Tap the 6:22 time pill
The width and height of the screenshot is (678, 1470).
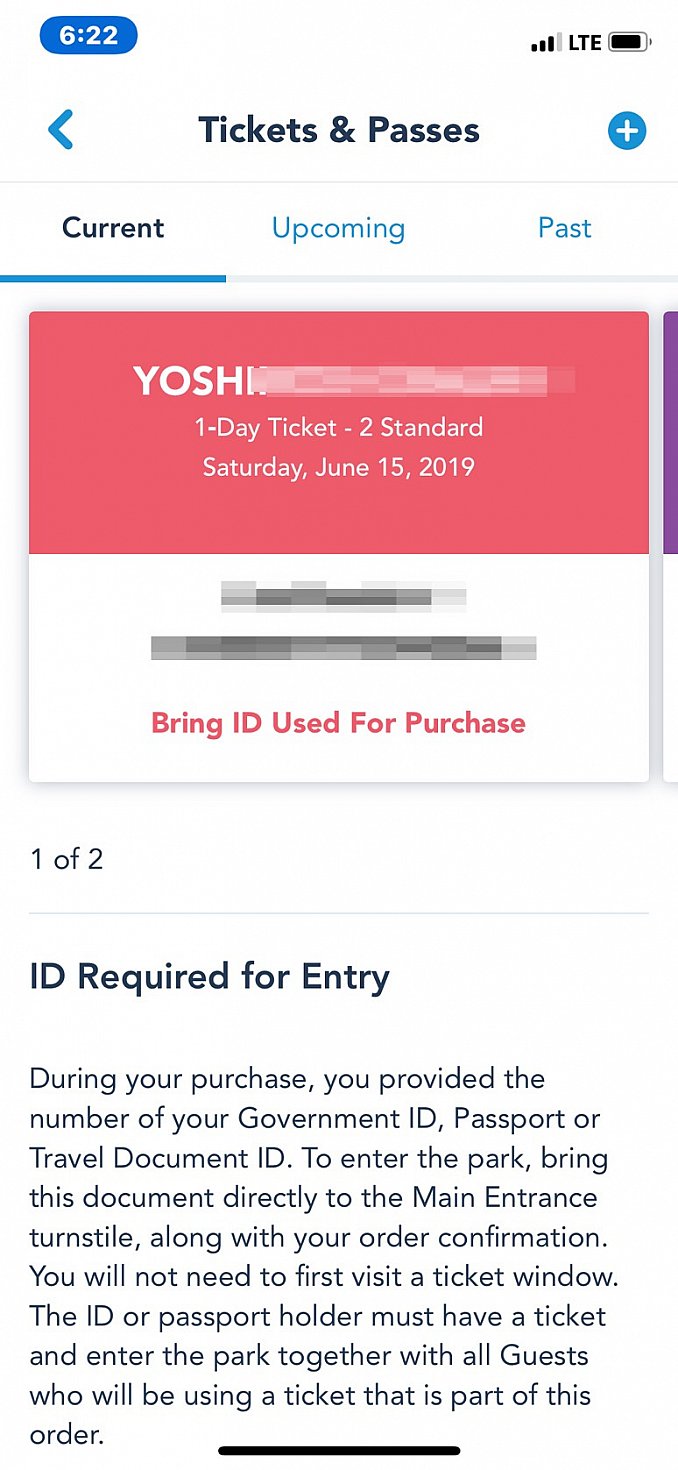pos(89,35)
